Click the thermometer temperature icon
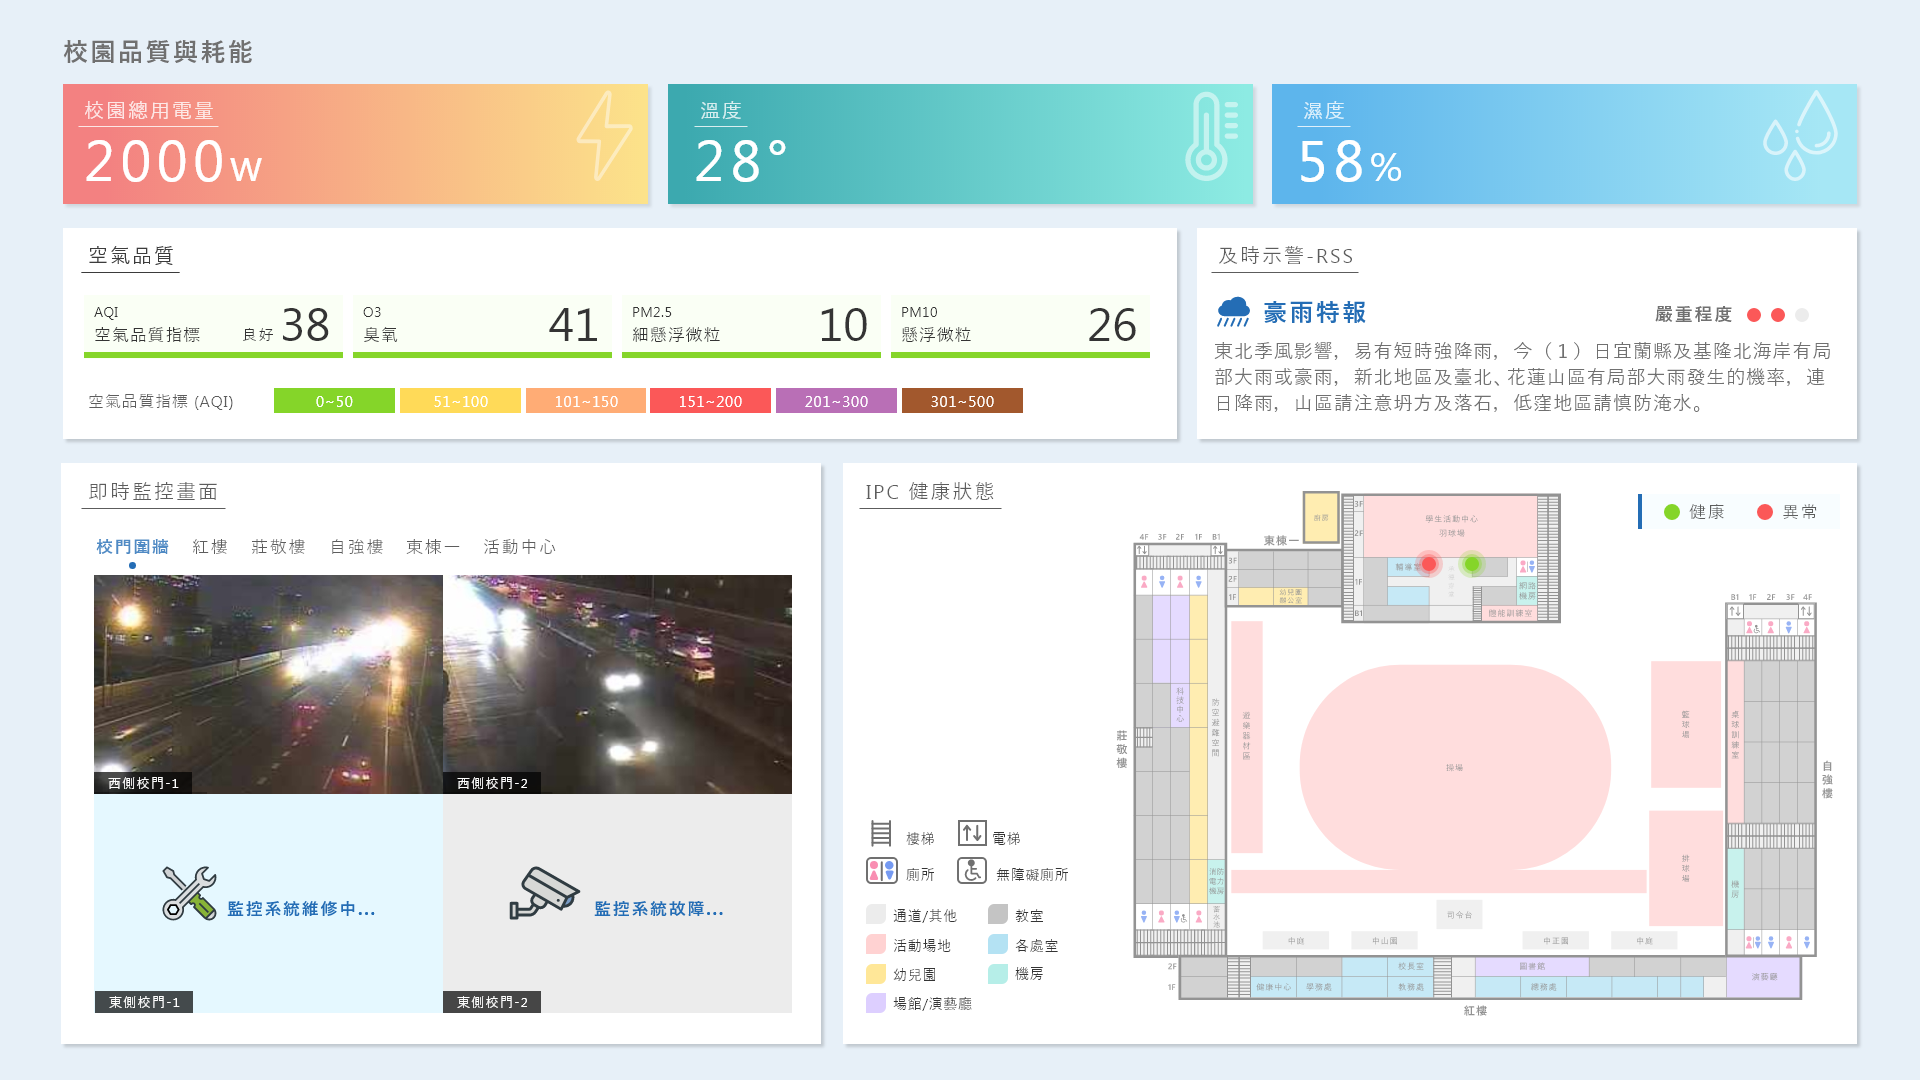Screen dimensions: 1920x1080 pos(1212,137)
